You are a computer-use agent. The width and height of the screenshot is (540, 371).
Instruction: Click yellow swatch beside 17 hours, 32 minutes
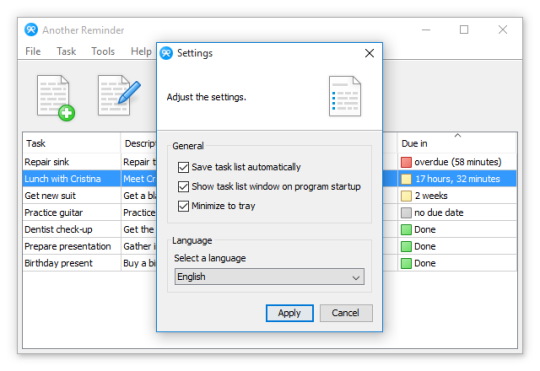[406, 179]
